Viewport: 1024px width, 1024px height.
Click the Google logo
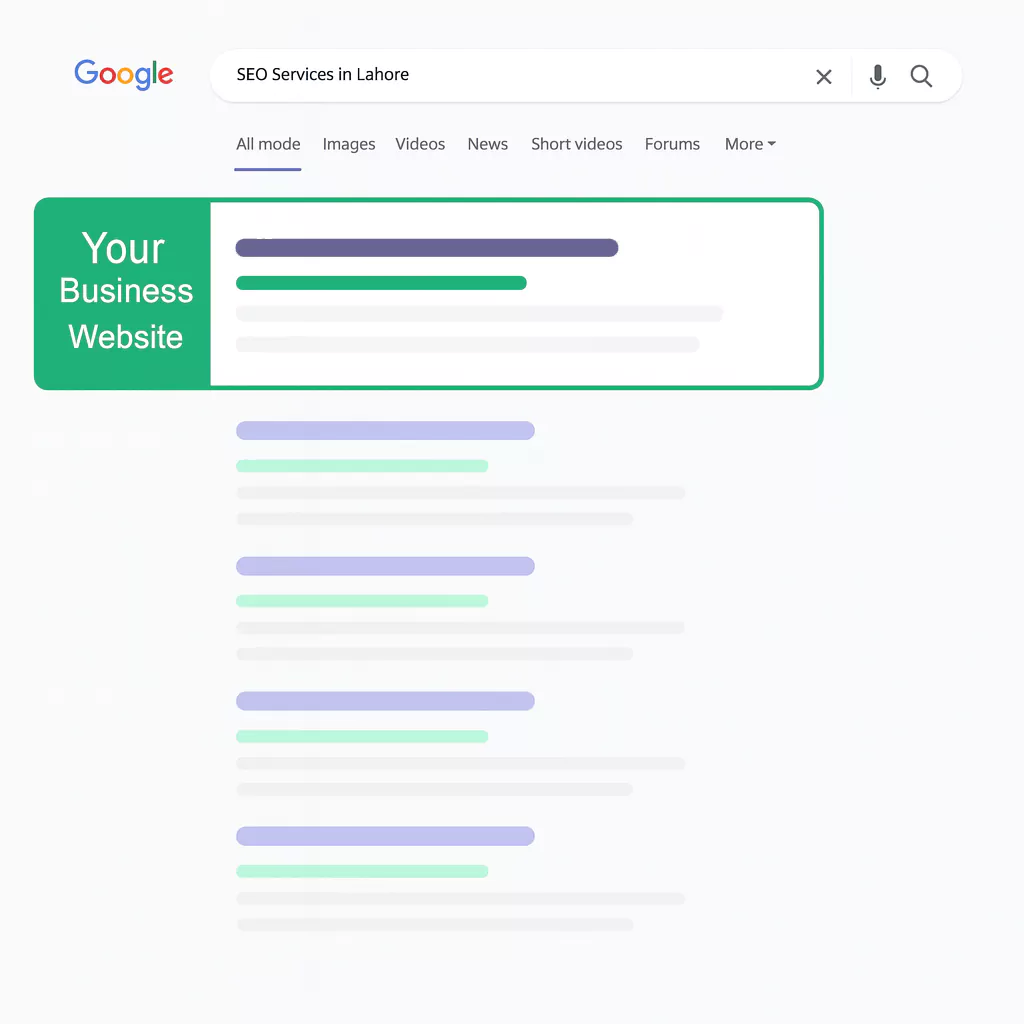click(x=124, y=74)
